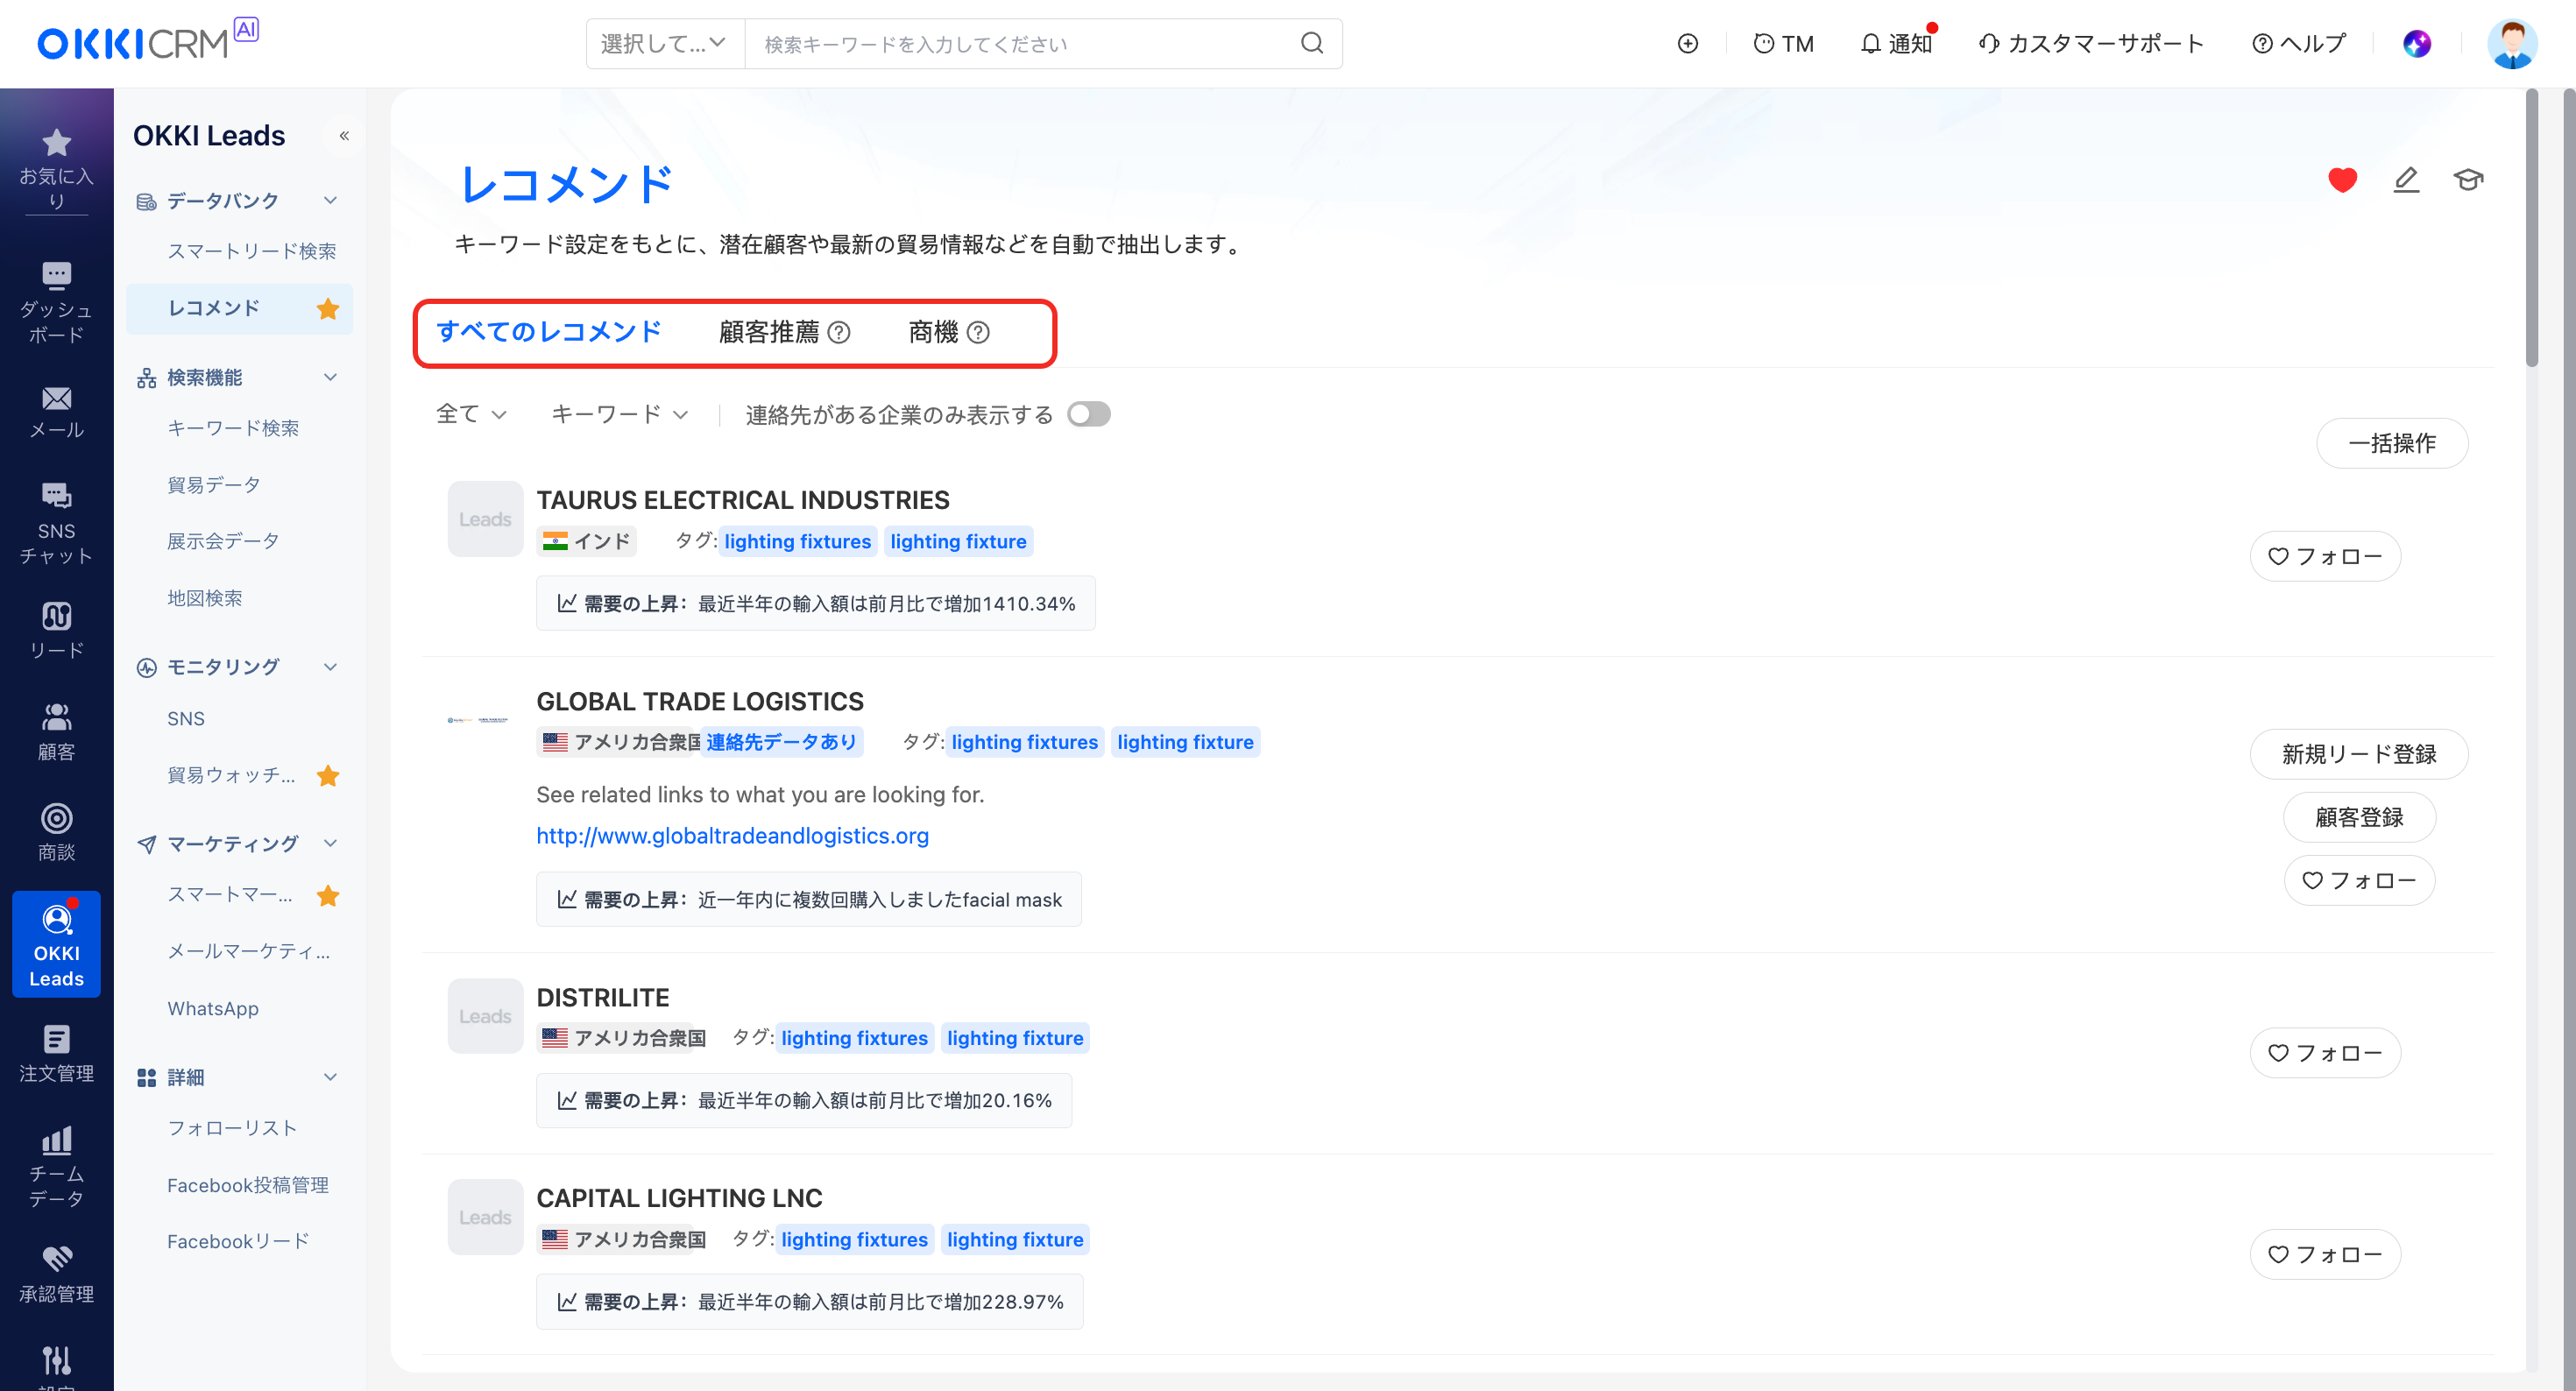Click the 一括操作 bulk action button

[2392, 443]
